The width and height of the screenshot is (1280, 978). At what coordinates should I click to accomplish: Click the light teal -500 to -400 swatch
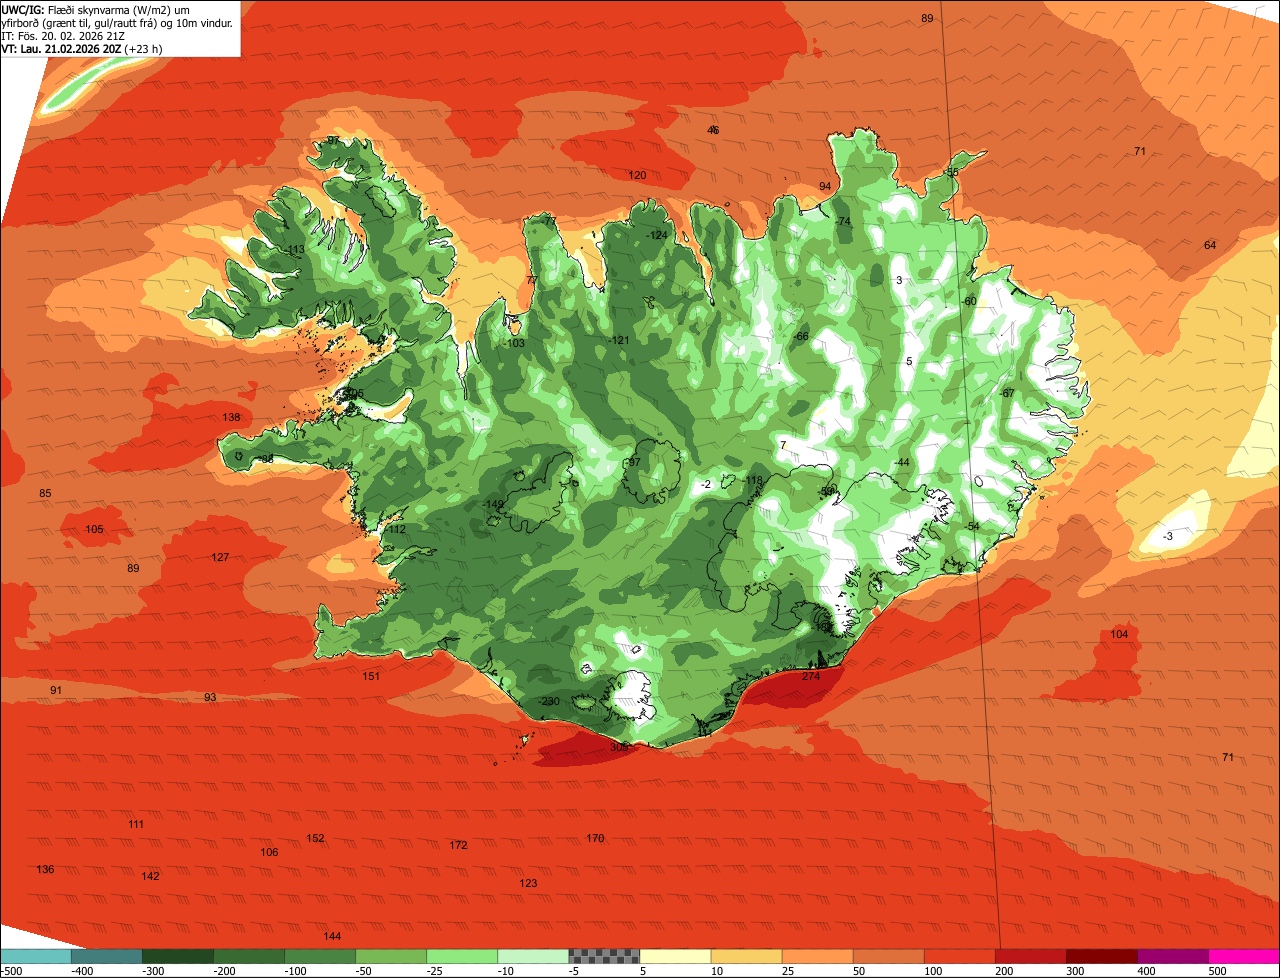[x=35, y=956]
